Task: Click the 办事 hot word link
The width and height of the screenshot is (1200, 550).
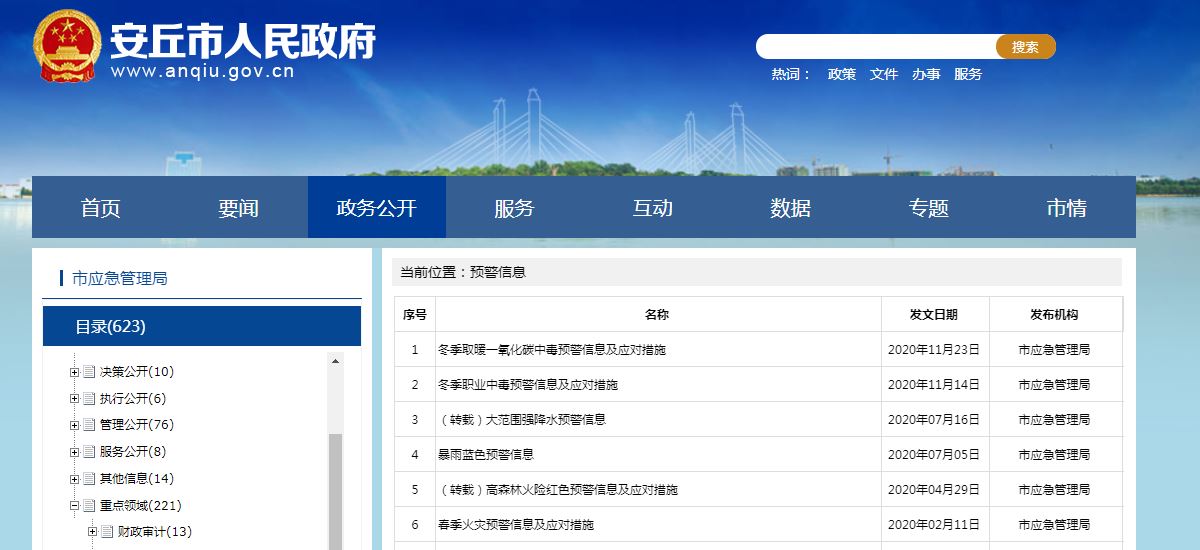Action: pyautogui.click(x=926, y=74)
